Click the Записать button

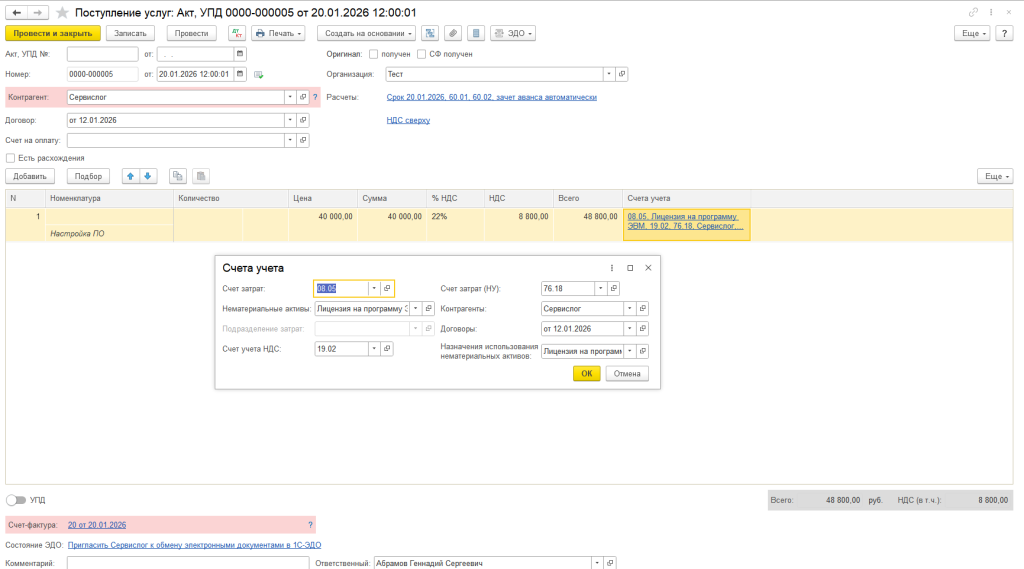click(131, 33)
